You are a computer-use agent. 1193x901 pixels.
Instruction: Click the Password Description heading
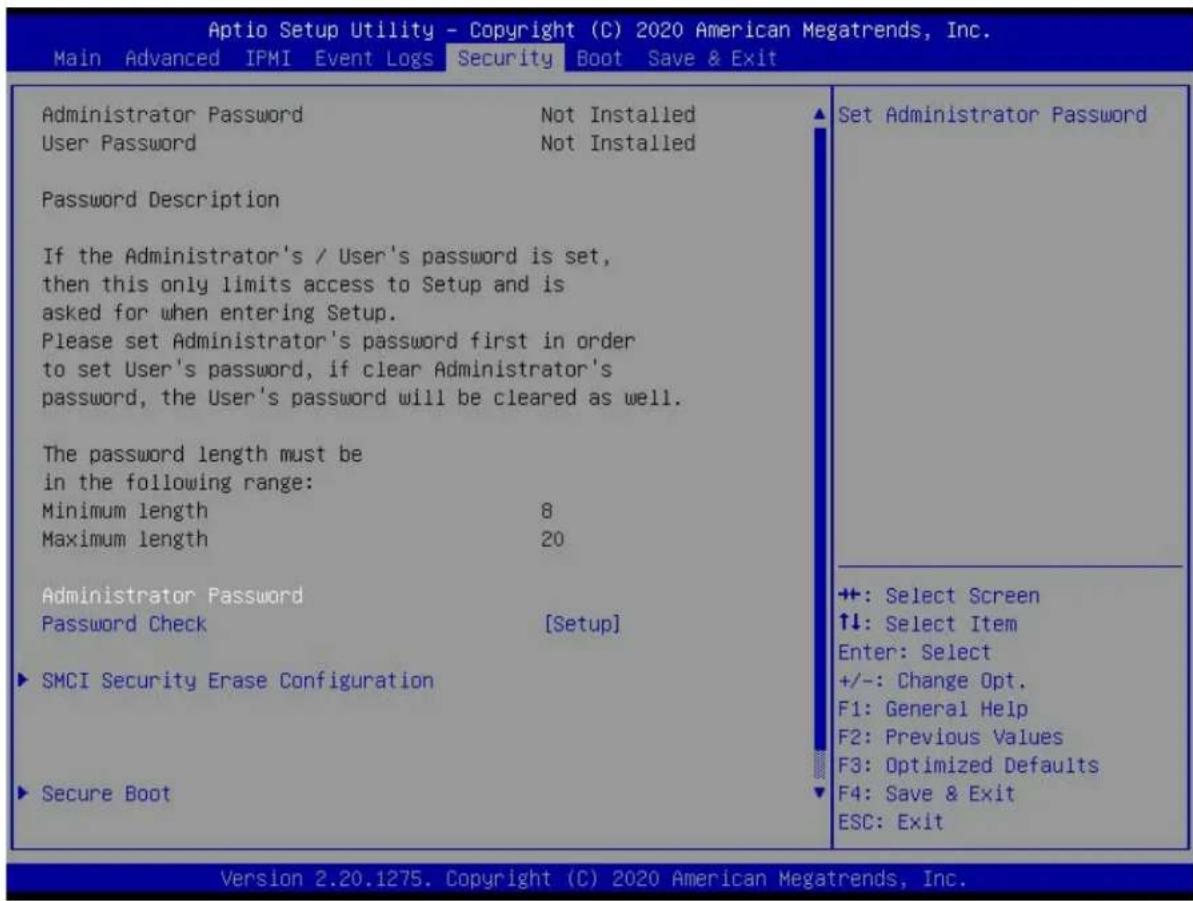click(161, 200)
